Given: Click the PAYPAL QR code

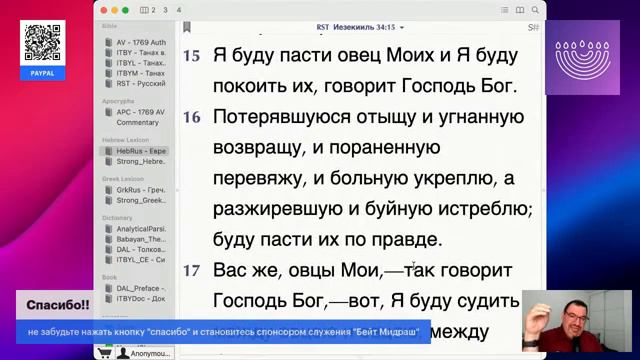Looking at the screenshot, I should [x=42, y=43].
